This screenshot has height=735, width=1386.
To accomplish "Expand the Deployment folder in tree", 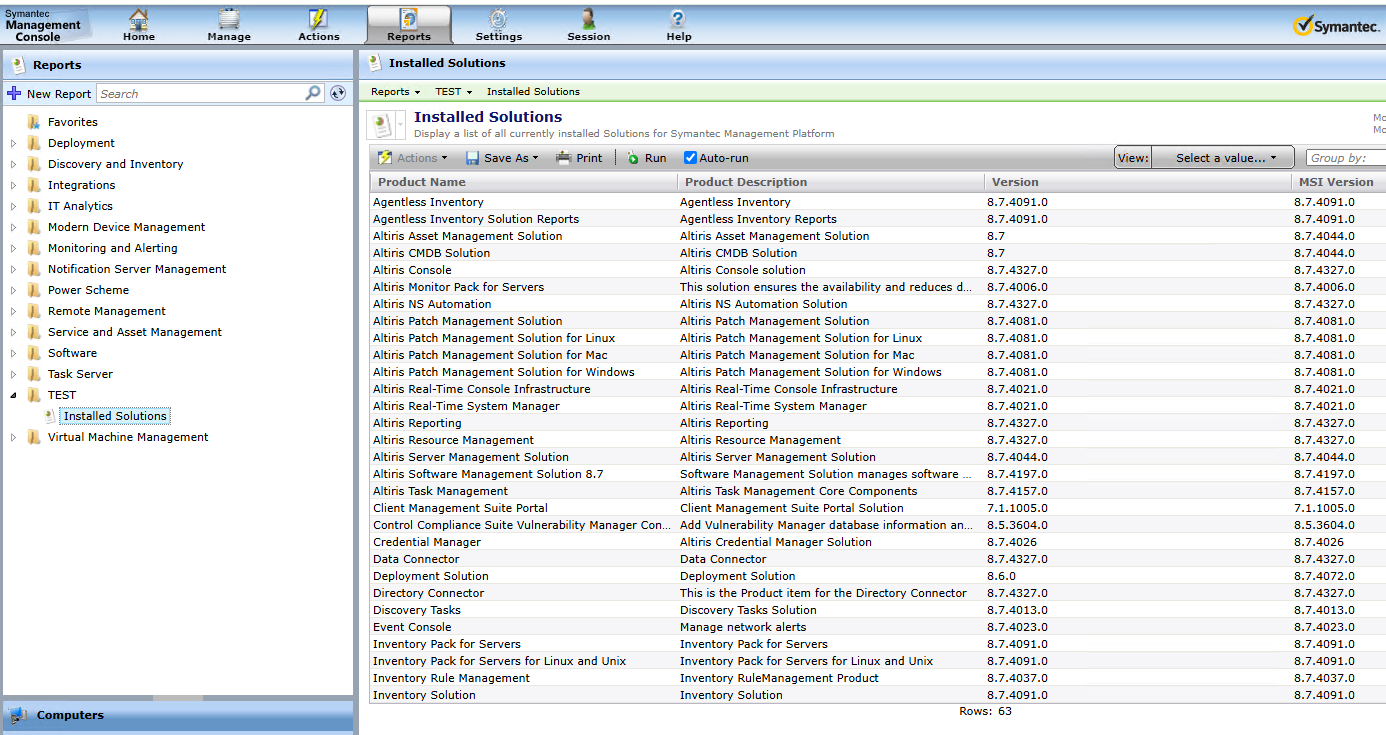I will 14,143.
